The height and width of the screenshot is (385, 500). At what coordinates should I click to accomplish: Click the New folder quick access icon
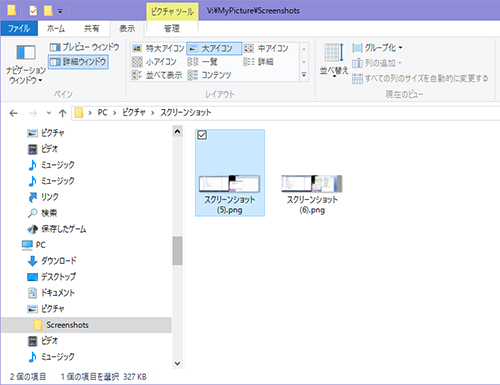pyautogui.click(x=48, y=11)
